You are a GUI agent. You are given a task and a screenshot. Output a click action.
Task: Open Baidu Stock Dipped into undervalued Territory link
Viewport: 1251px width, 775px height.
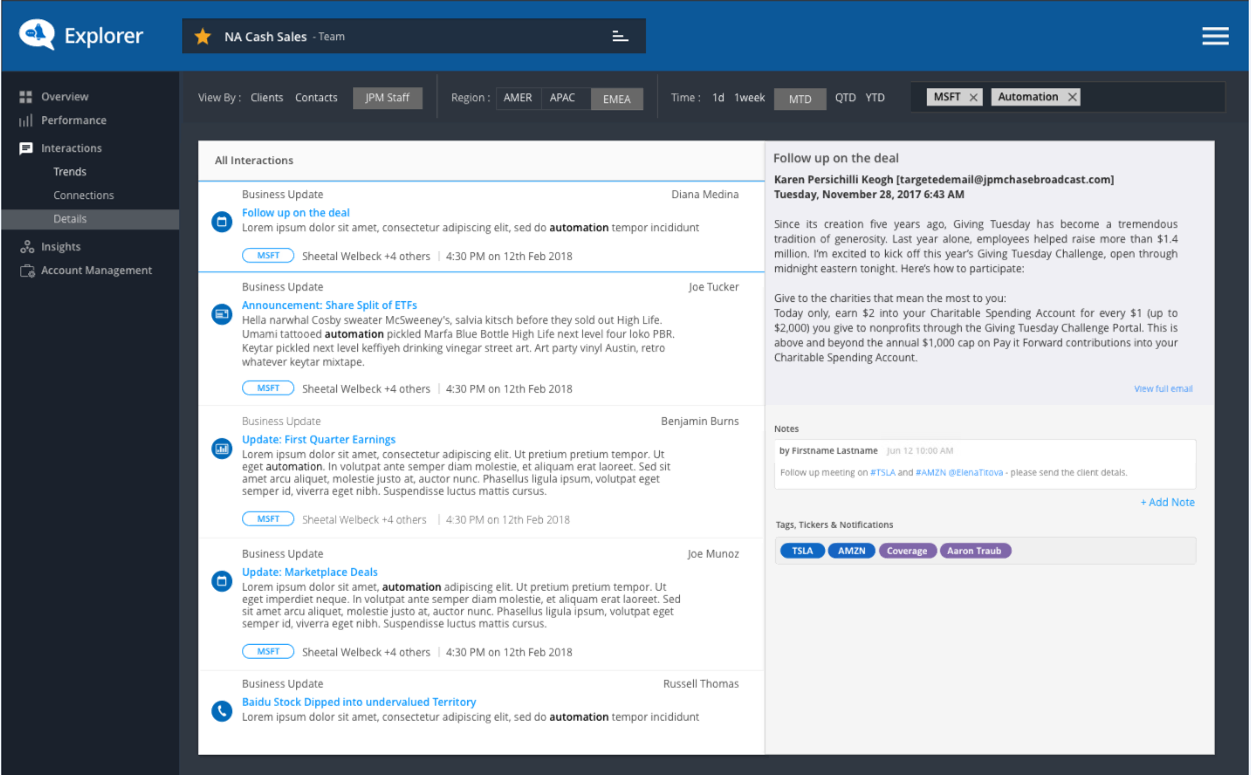click(359, 702)
